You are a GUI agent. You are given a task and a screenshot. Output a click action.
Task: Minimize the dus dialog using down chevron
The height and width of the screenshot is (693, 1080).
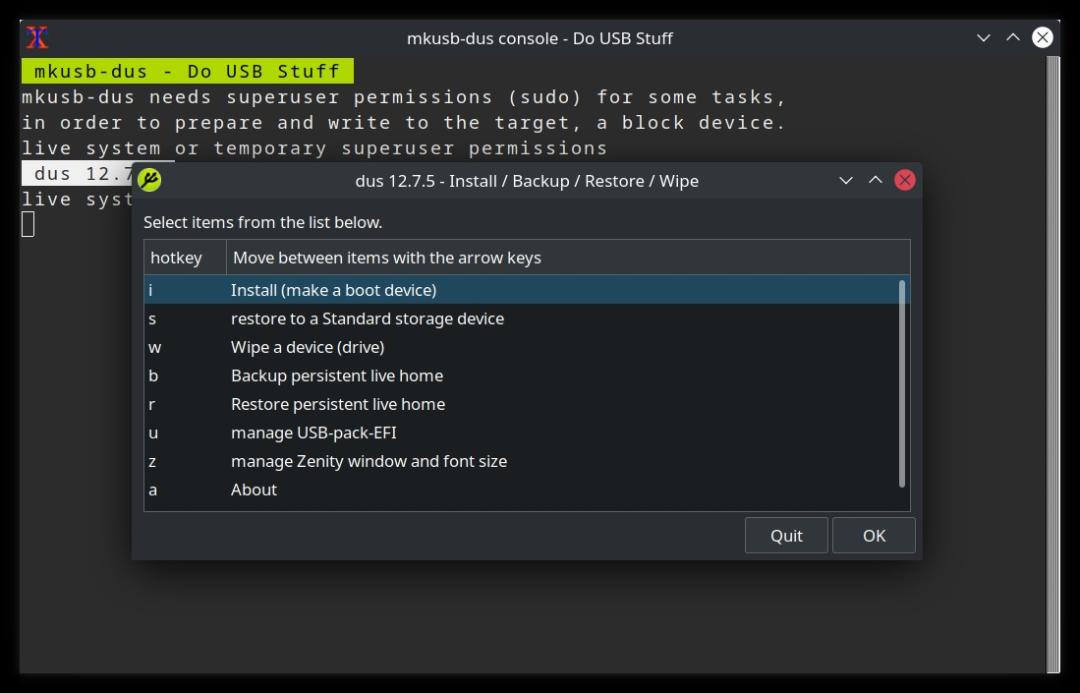pos(845,180)
